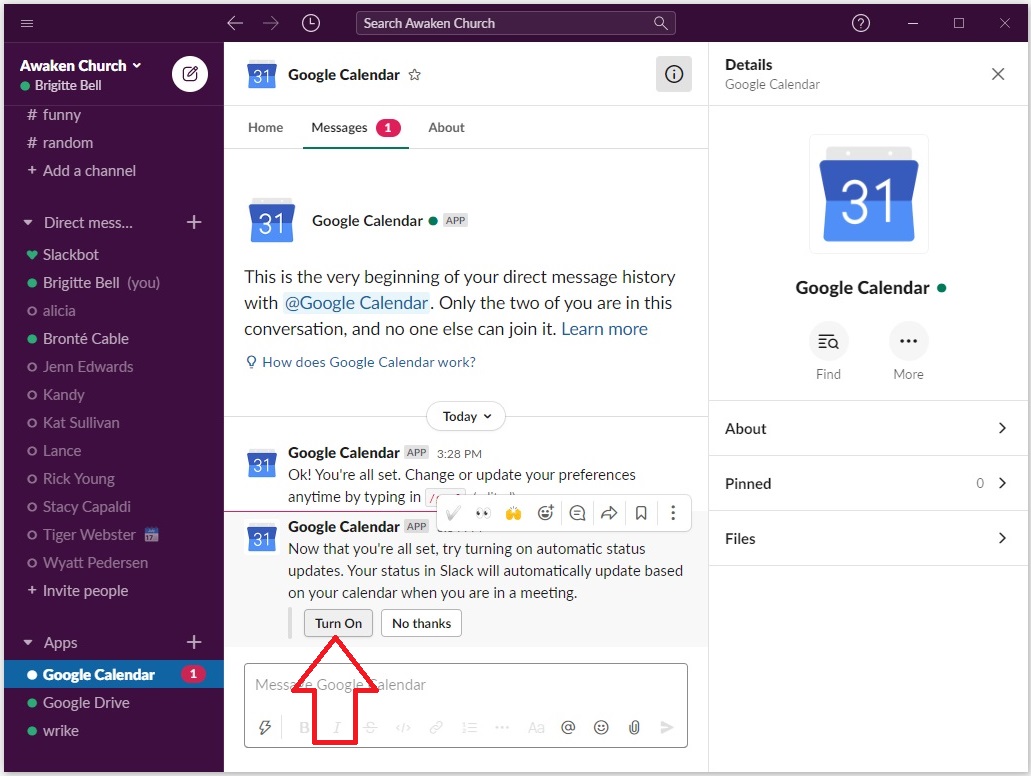Mention someone with the @ icon

(x=568, y=727)
